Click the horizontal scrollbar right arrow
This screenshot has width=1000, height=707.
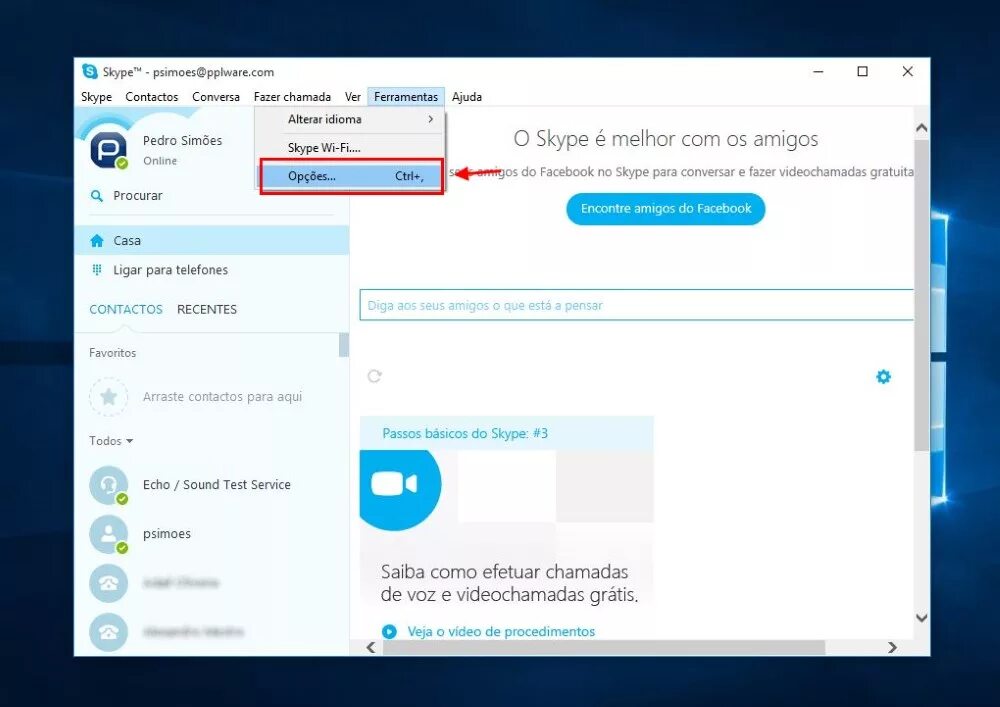pos(892,647)
